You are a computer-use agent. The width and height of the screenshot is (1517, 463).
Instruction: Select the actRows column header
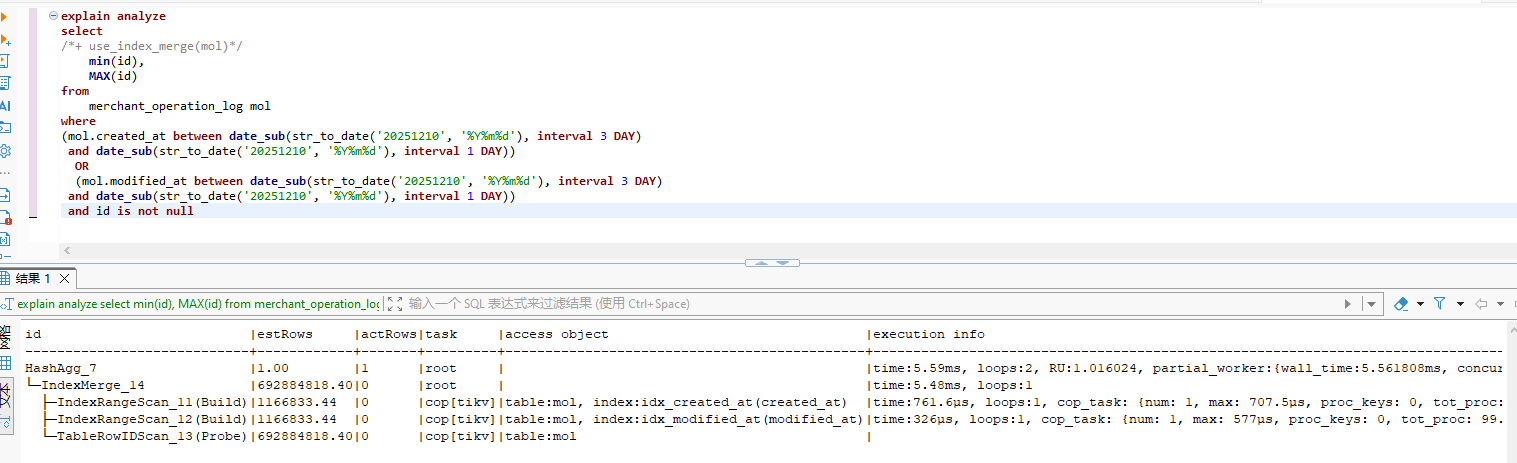tap(389, 334)
